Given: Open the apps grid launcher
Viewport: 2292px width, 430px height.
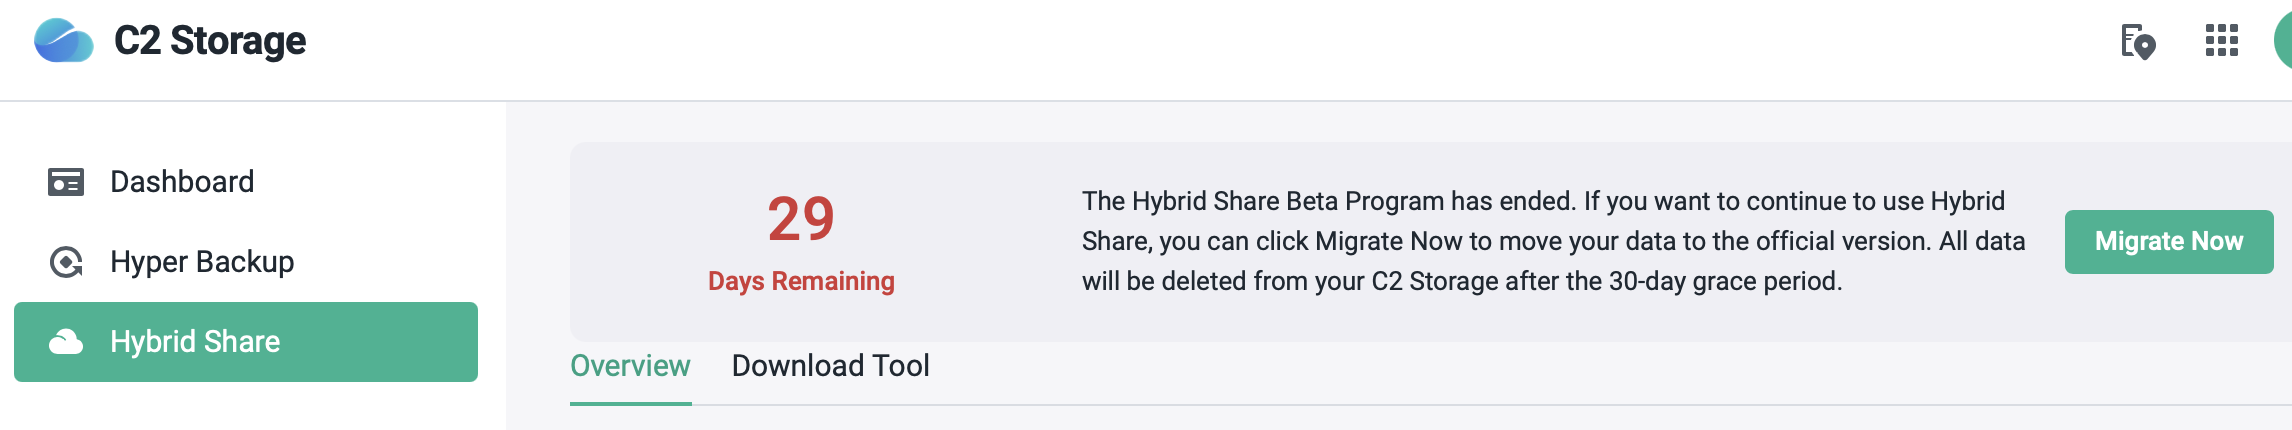Looking at the screenshot, I should [2222, 41].
